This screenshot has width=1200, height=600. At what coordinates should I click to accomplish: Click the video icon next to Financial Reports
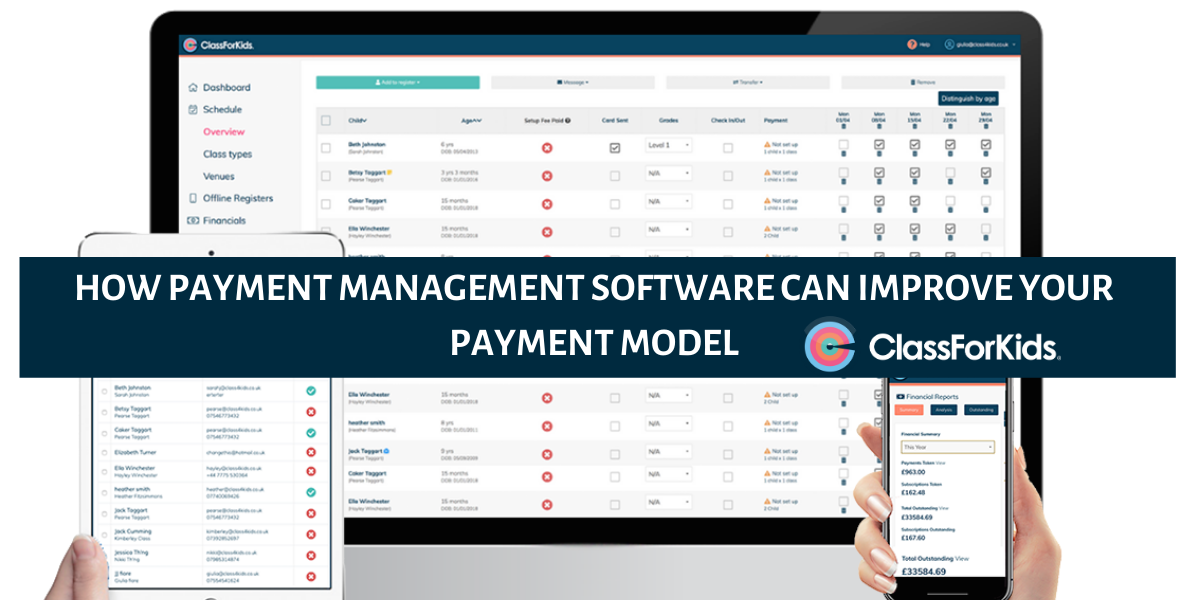(900, 397)
